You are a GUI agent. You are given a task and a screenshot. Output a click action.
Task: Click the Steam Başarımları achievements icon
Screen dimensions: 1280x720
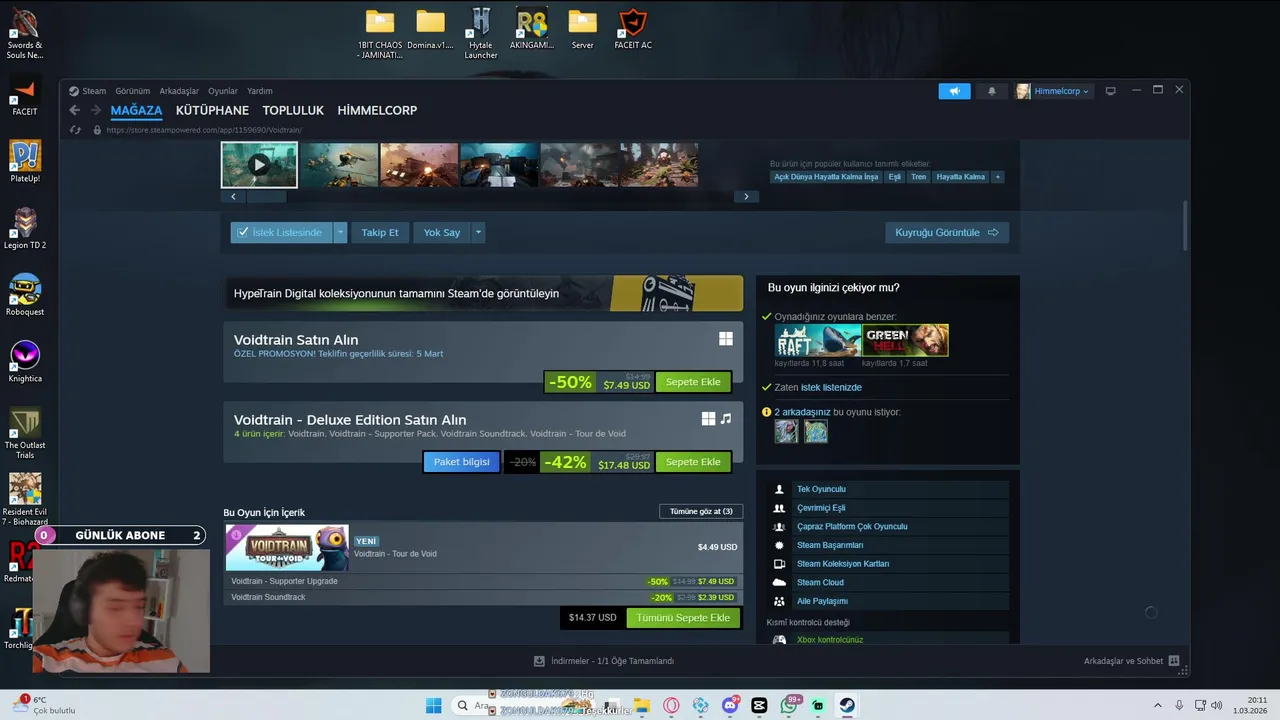tap(779, 545)
